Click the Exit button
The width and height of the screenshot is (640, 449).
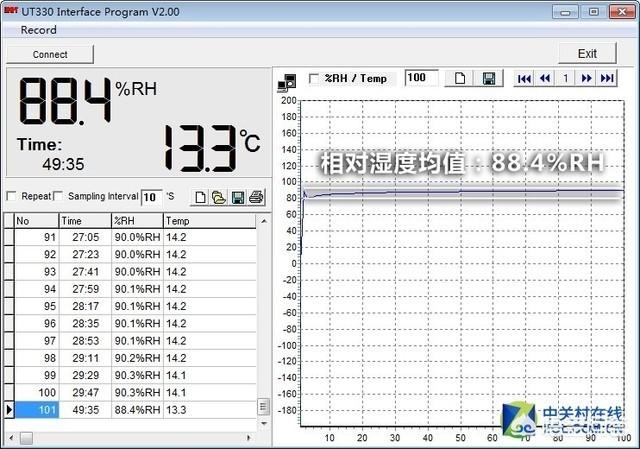[587, 53]
